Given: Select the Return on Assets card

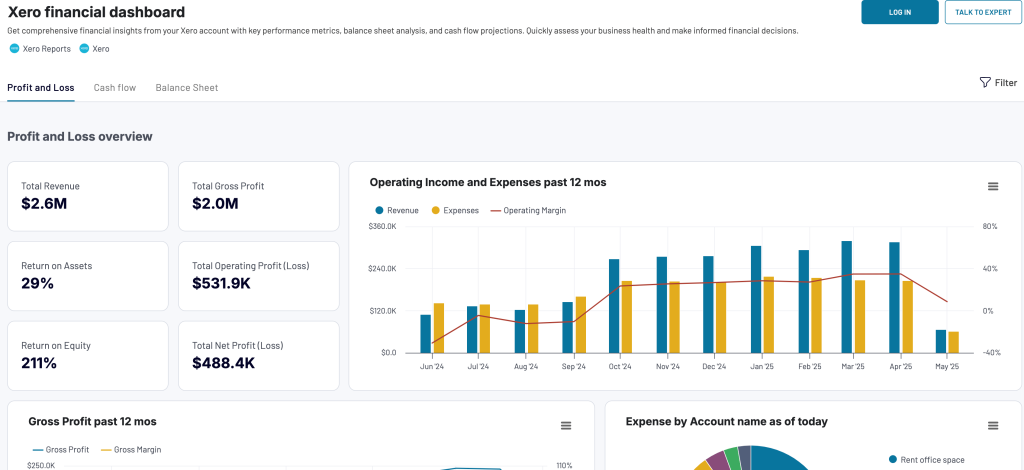Looking at the screenshot, I should [x=88, y=276].
